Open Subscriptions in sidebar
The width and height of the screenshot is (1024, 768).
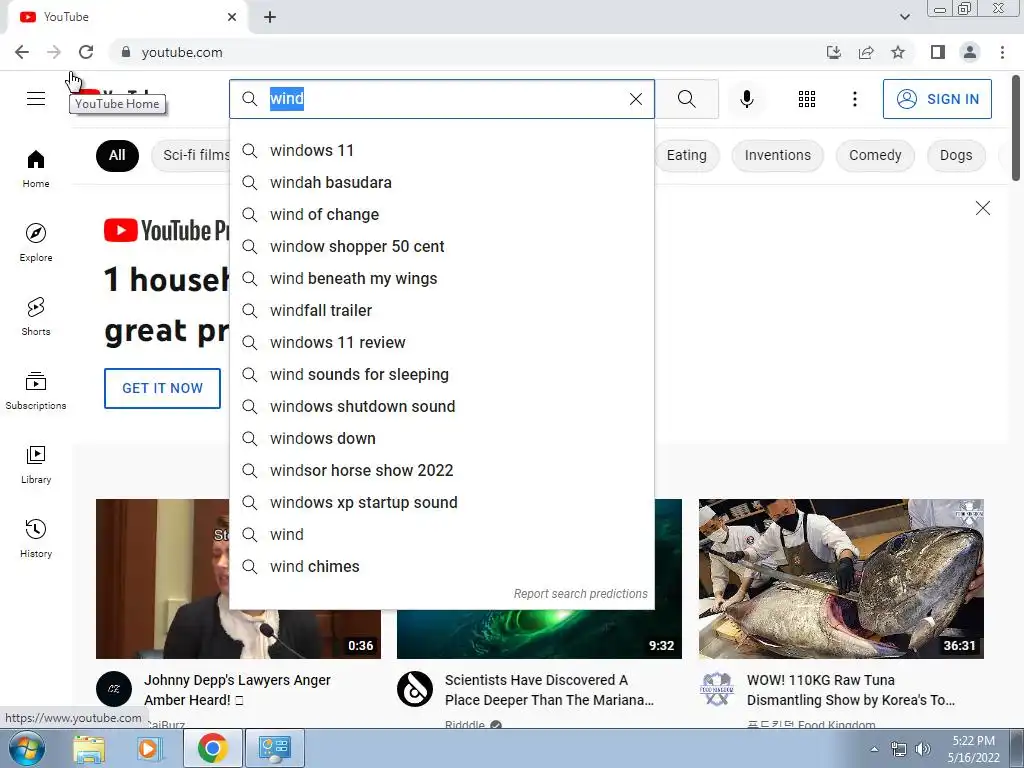pyautogui.click(x=36, y=390)
